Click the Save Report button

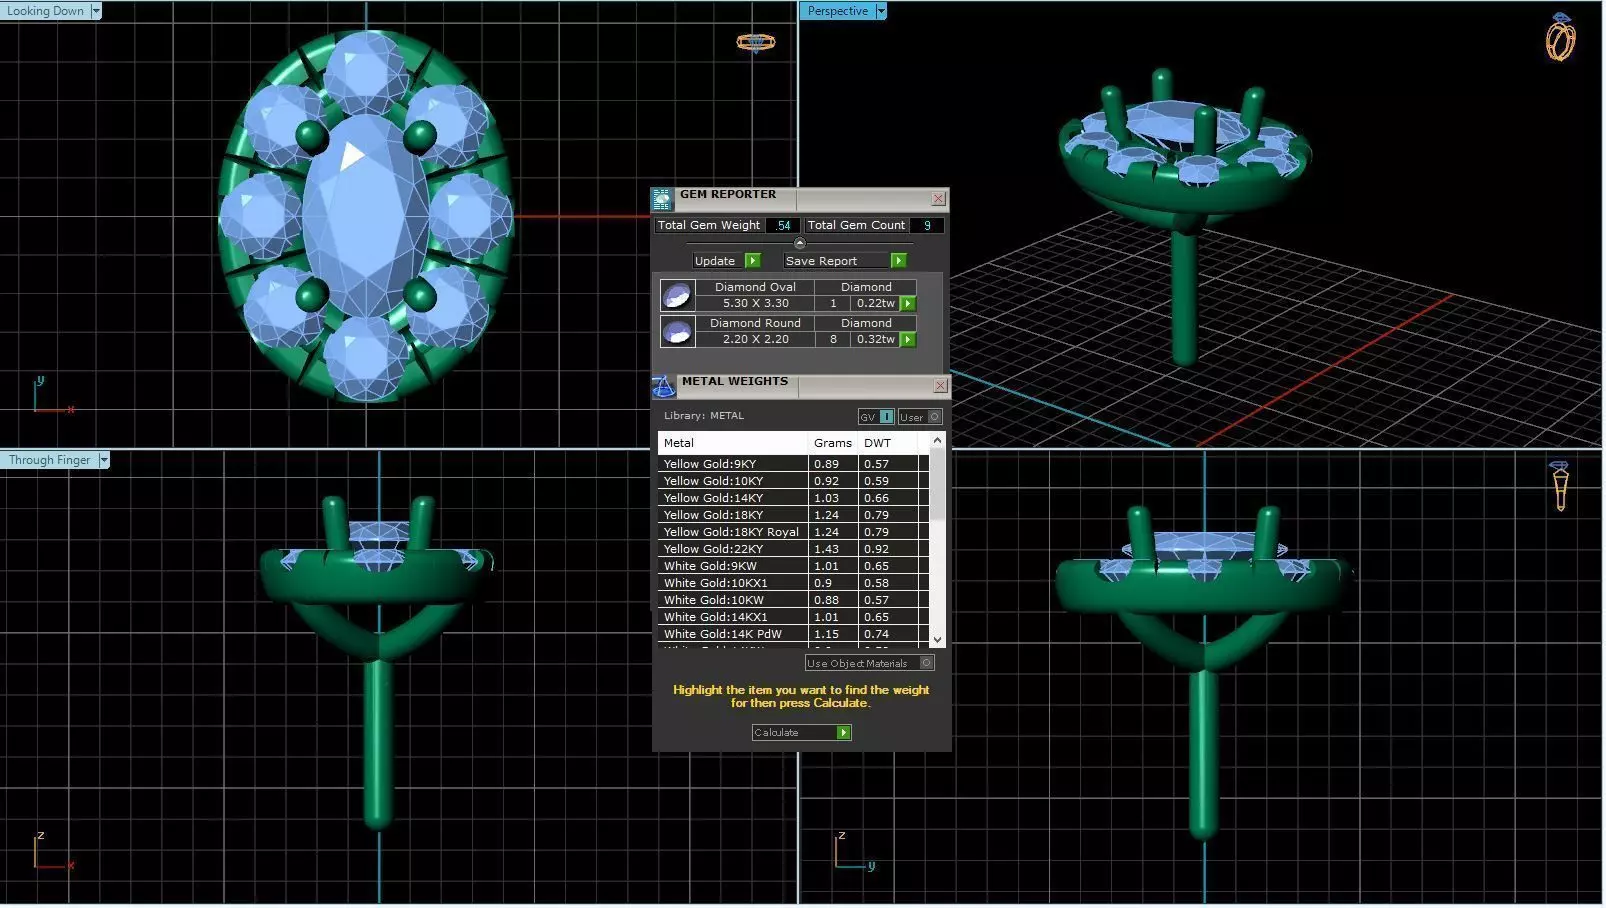click(x=844, y=261)
